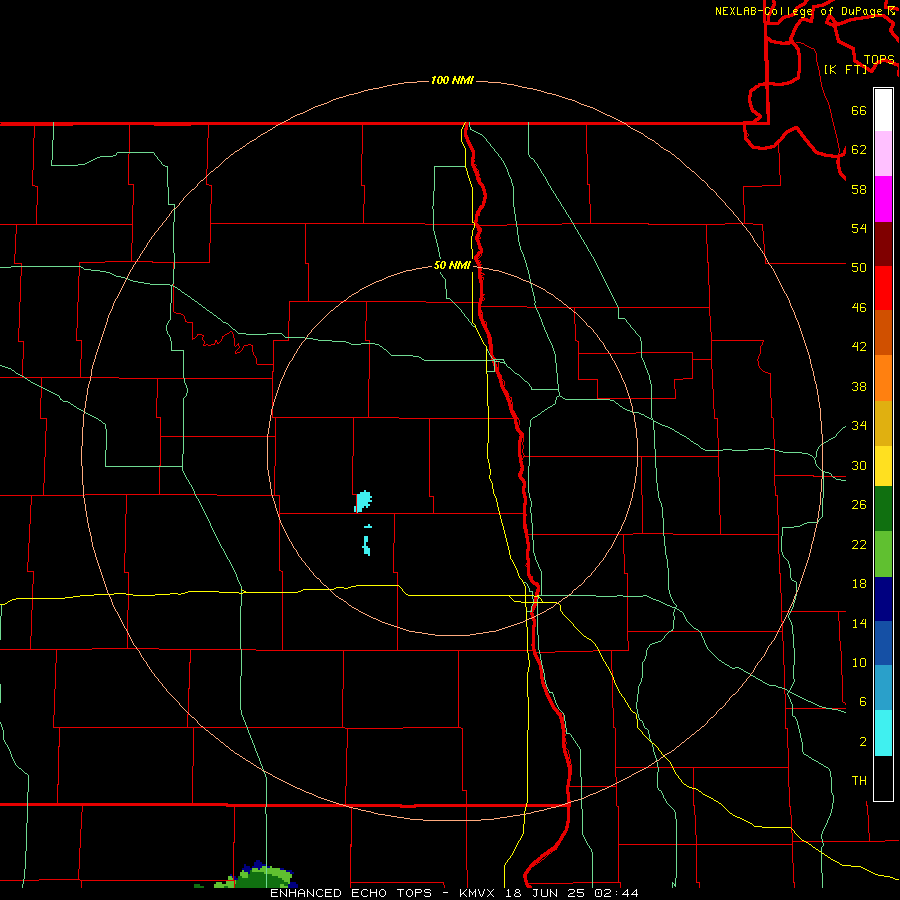
Task: Click the legend value 66
Action: pos(859,110)
